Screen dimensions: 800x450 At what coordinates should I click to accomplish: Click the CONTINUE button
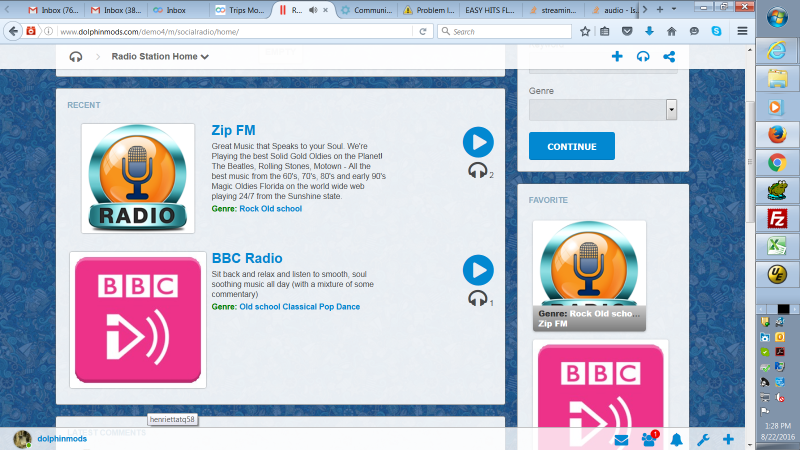(x=571, y=146)
